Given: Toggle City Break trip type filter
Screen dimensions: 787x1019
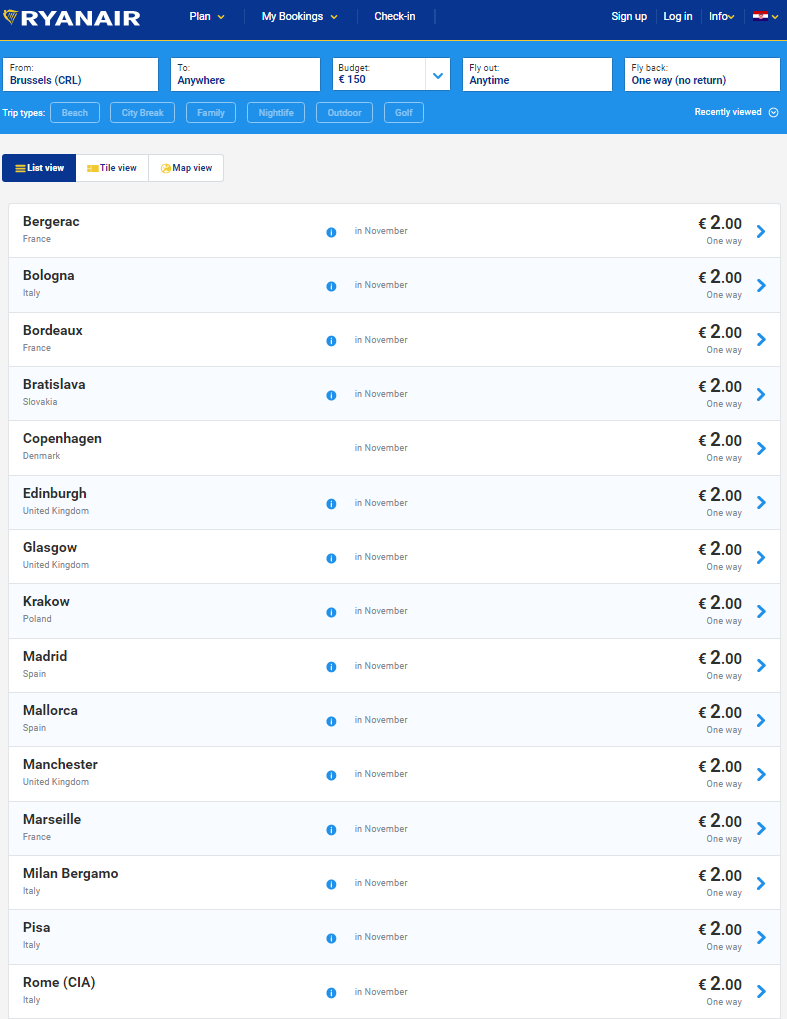Looking at the screenshot, I should pos(142,112).
